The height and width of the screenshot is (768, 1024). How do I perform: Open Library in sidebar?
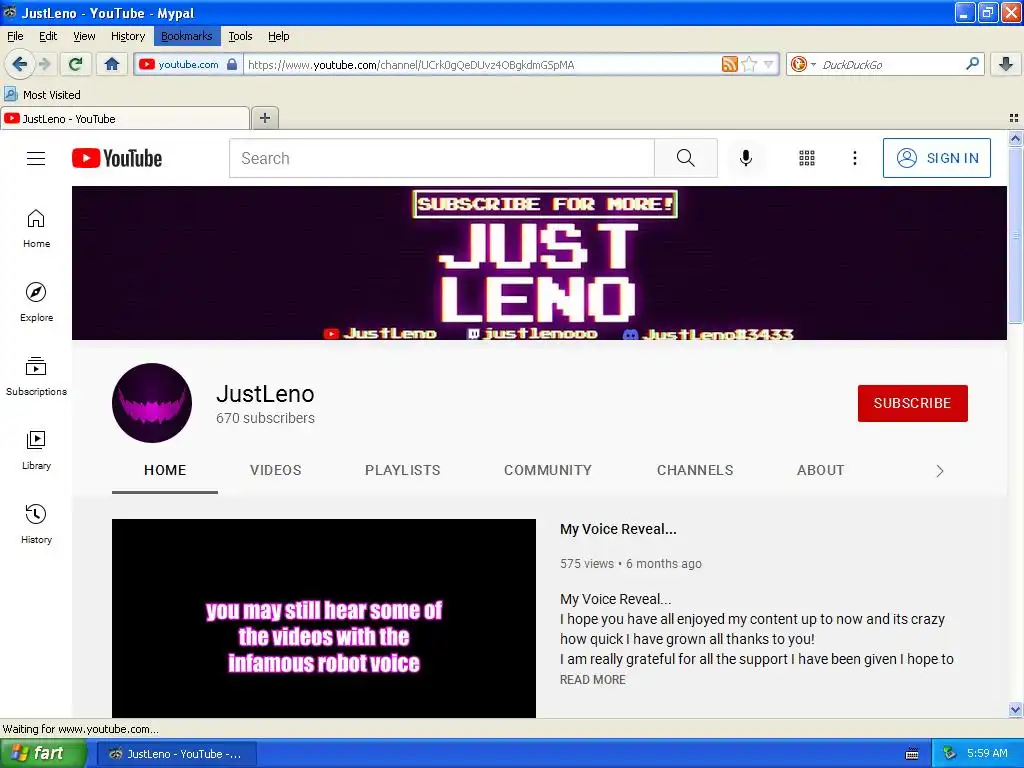(37, 451)
